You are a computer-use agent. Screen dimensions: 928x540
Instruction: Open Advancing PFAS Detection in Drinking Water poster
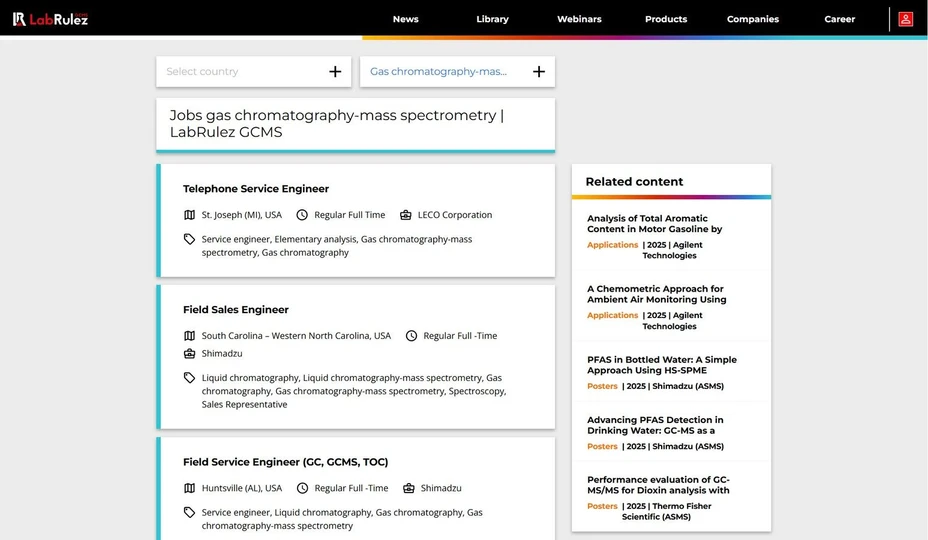click(655, 425)
